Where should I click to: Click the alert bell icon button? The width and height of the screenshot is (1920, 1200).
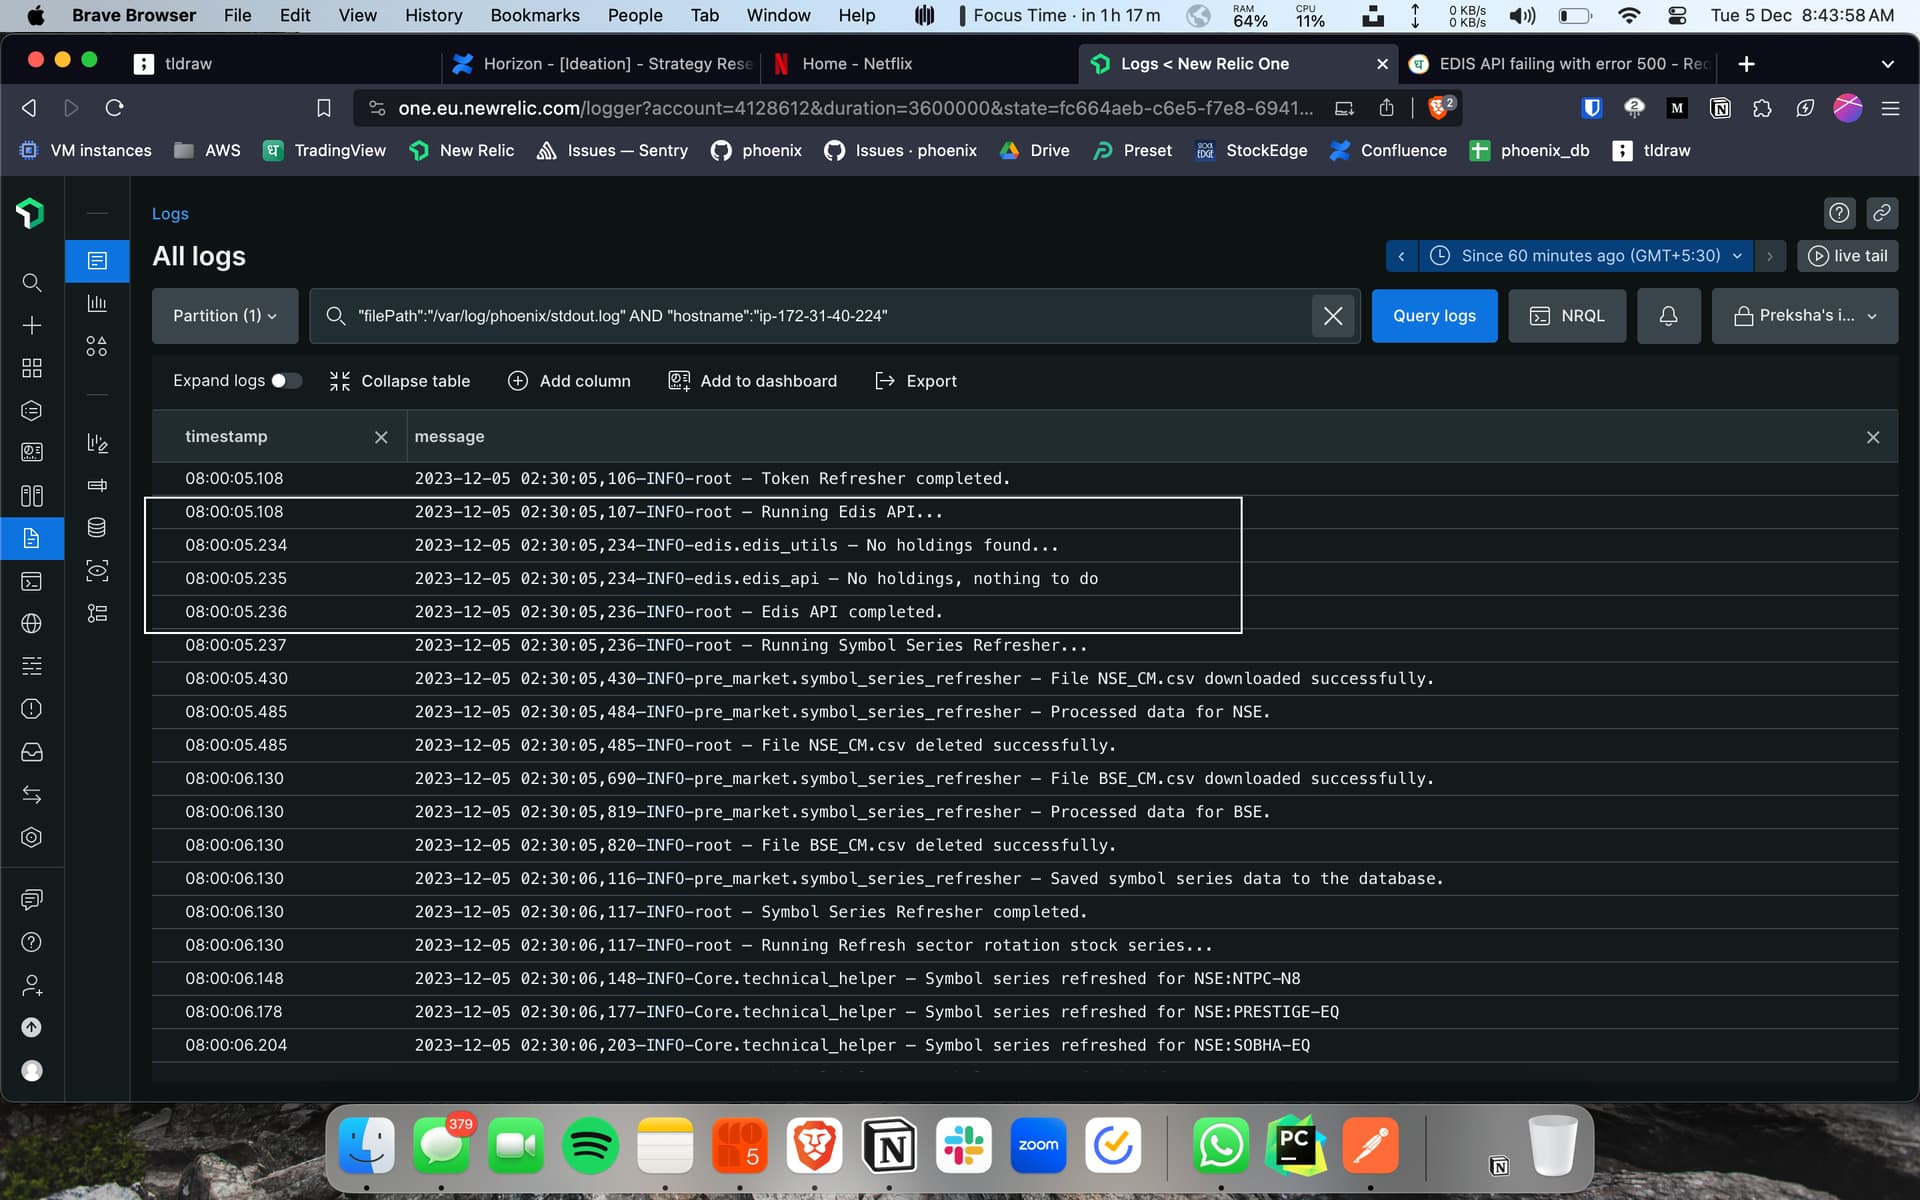tap(1668, 316)
